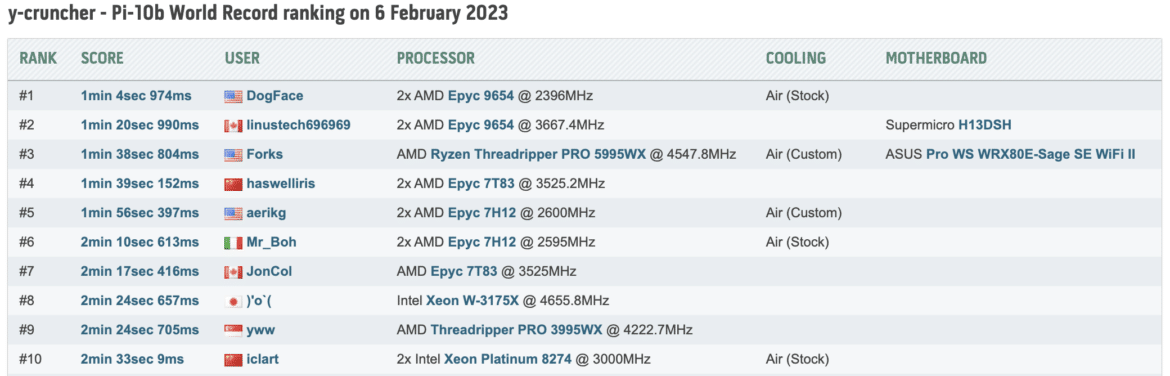Open Mr_Boh user profile

[272, 242]
